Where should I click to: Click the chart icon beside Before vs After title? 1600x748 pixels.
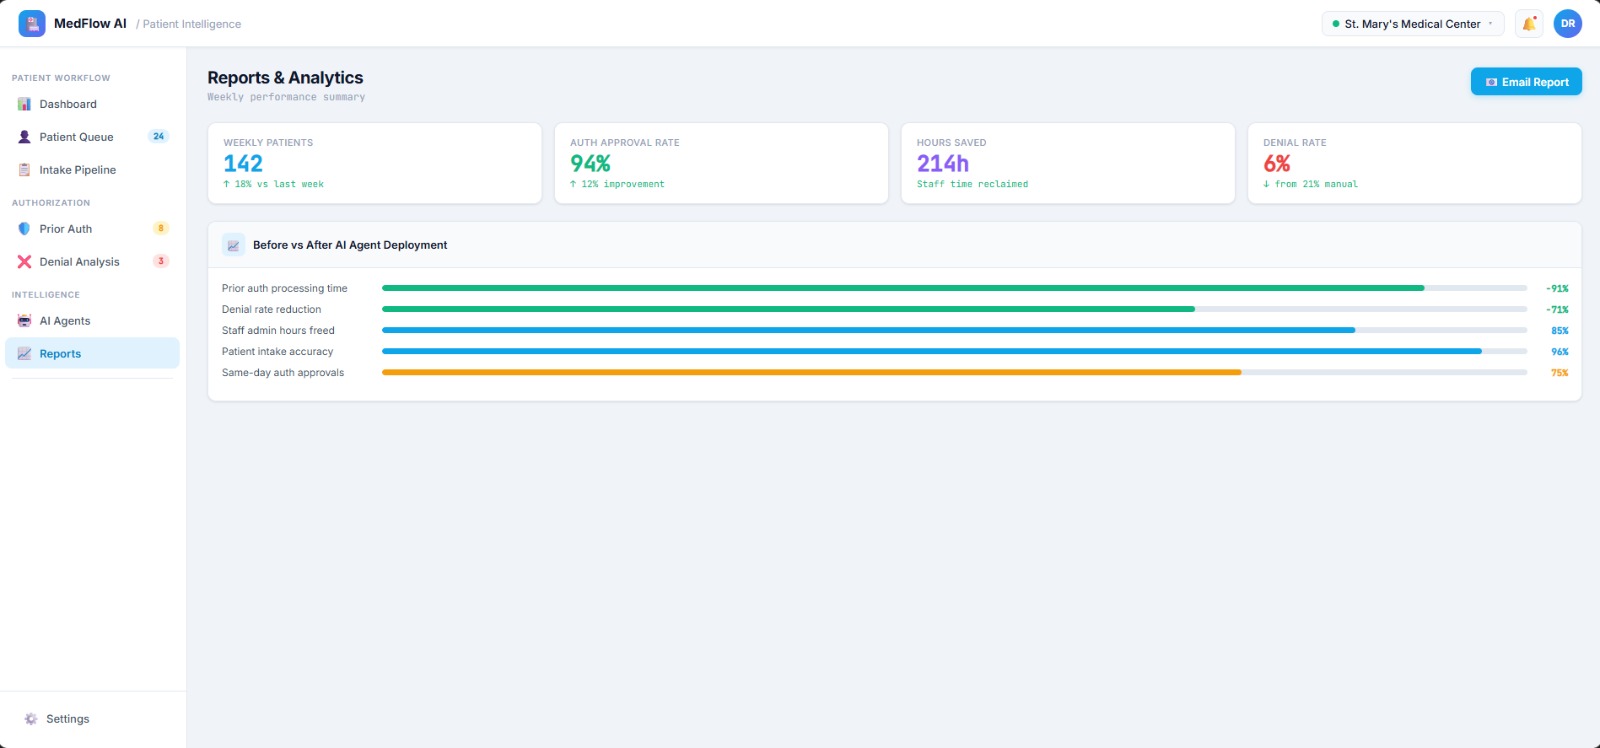(233, 245)
